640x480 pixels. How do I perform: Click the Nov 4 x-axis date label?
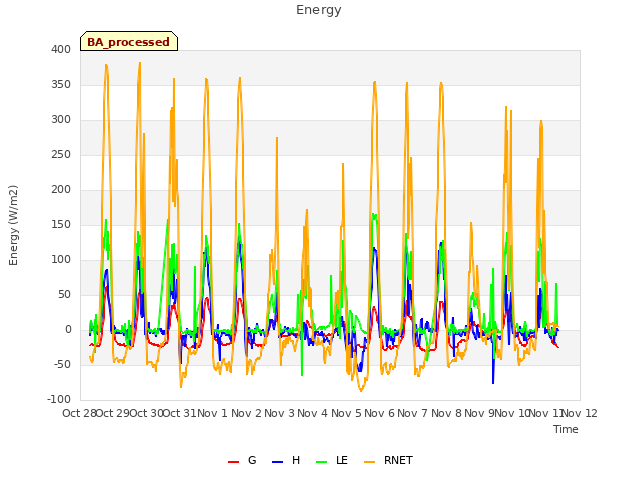coord(313,413)
